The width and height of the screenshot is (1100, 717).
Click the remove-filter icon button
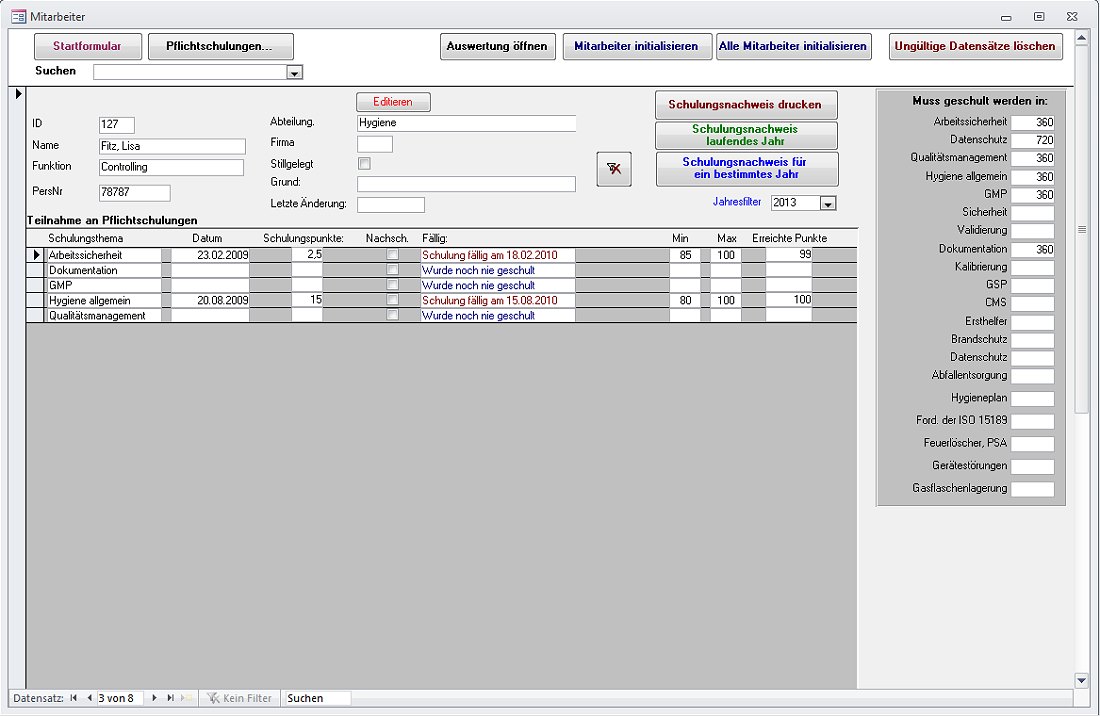tap(614, 170)
